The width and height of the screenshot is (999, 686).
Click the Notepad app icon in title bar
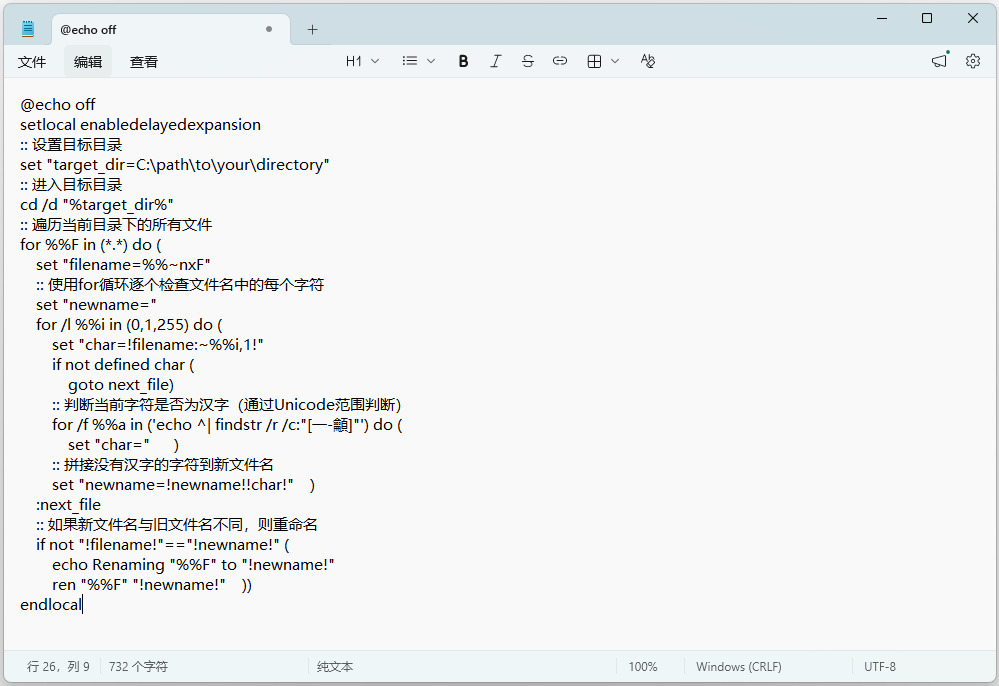[x=27, y=29]
